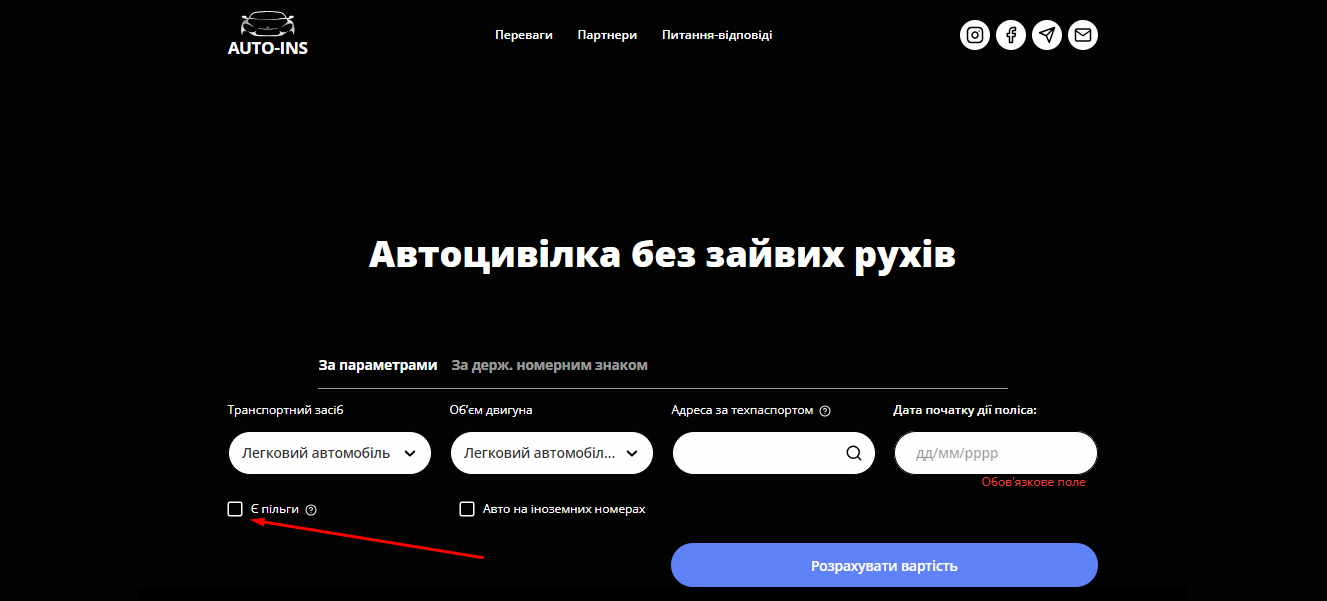Open the Instagram social icon
Screen dimensions: 1327x601
975,35
